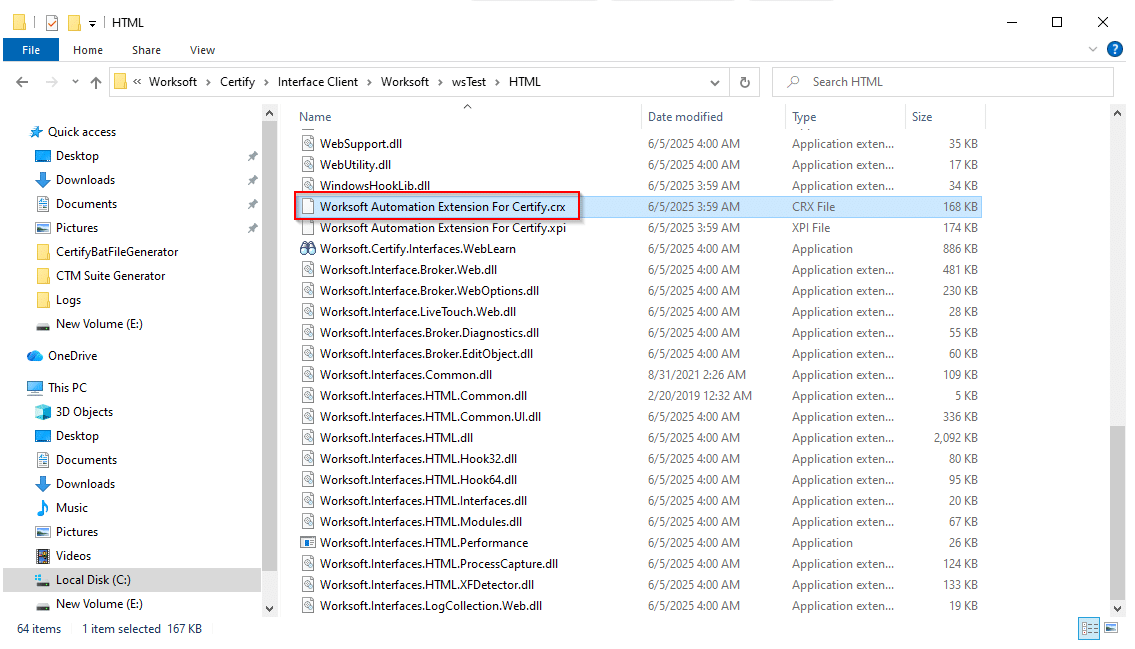
Task: Open the Help question mark icon
Action: point(1115,49)
